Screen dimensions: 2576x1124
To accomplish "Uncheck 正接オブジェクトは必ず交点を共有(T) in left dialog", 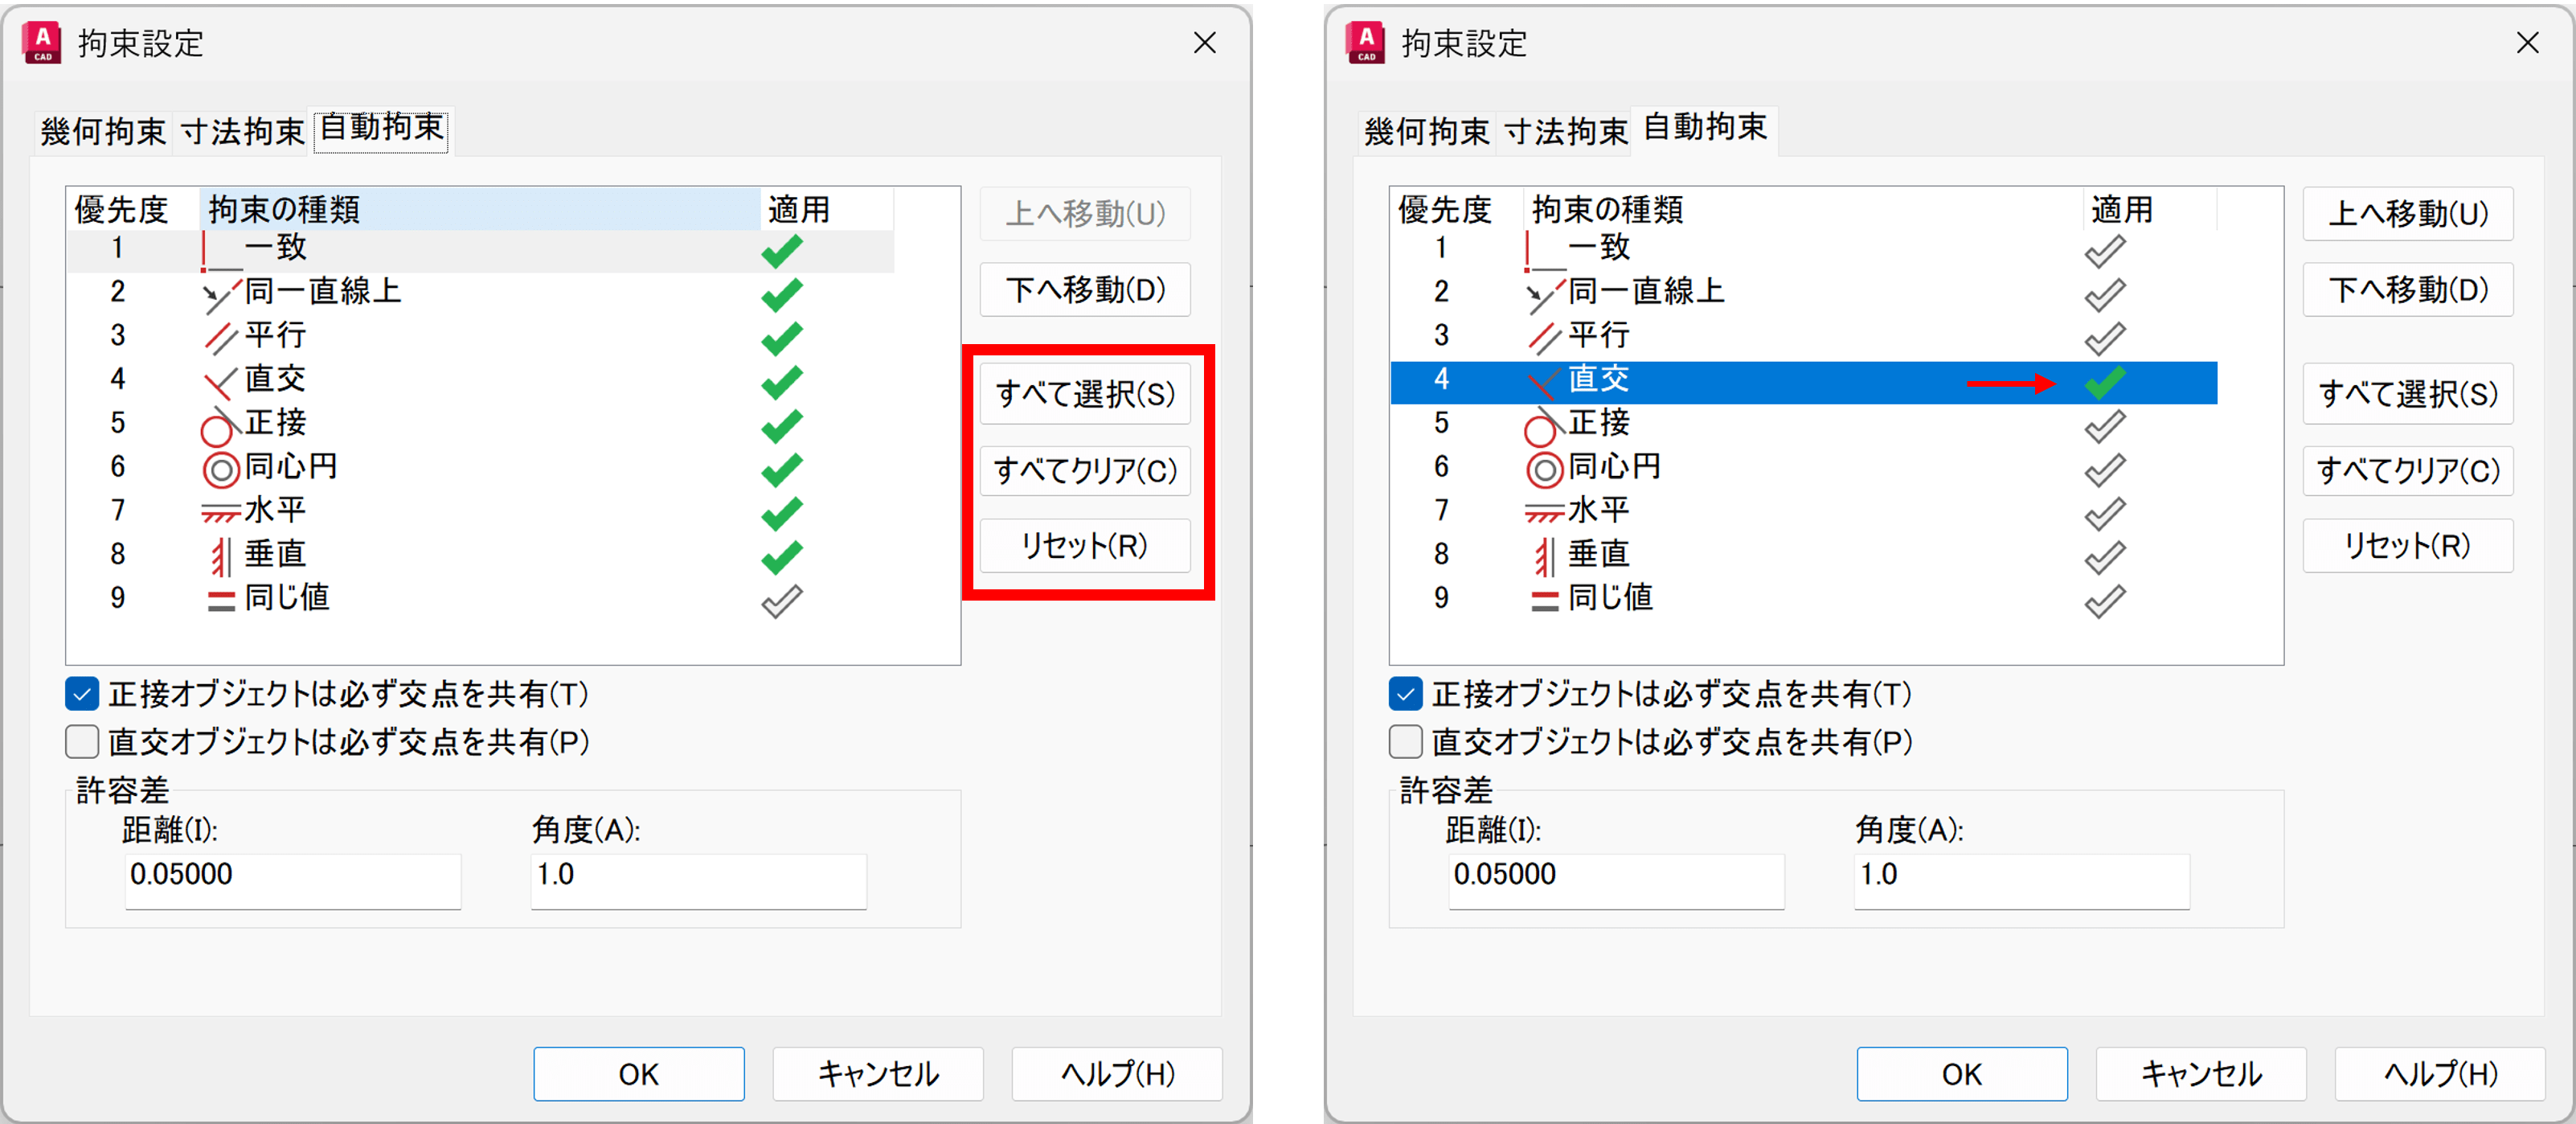I will tap(82, 693).
